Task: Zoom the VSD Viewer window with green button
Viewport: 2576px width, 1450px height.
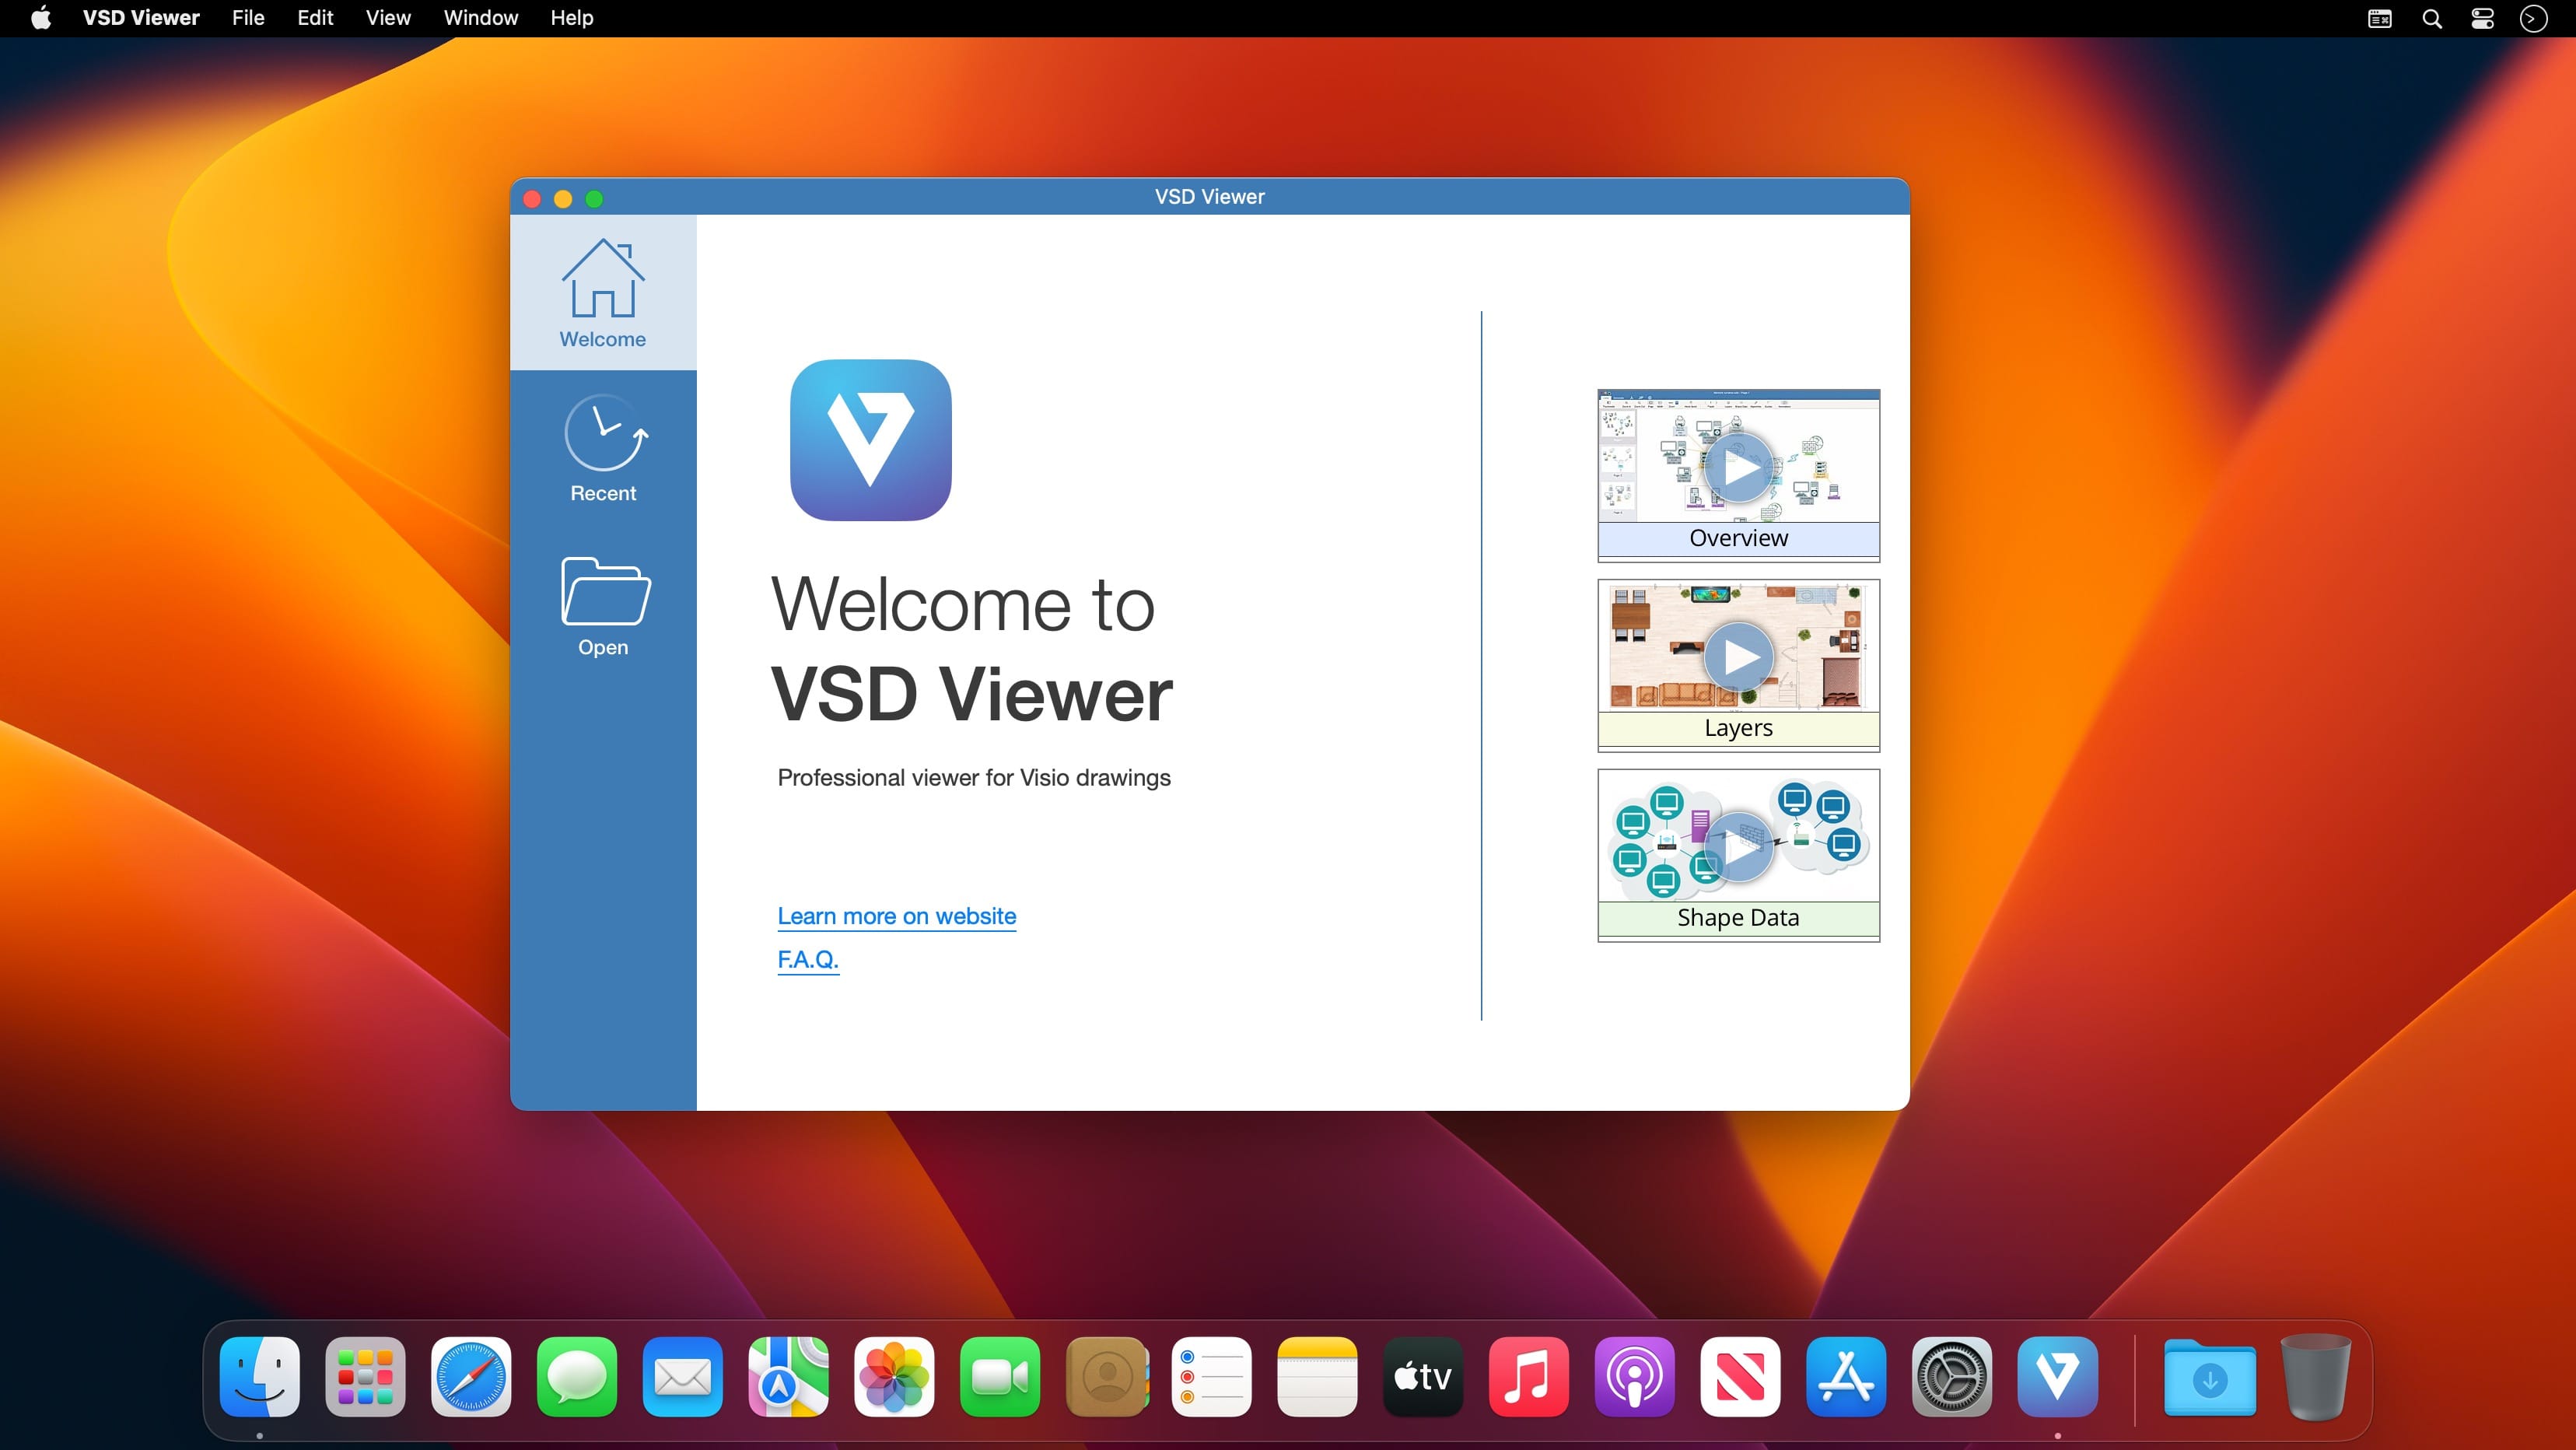Action: [x=595, y=199]
